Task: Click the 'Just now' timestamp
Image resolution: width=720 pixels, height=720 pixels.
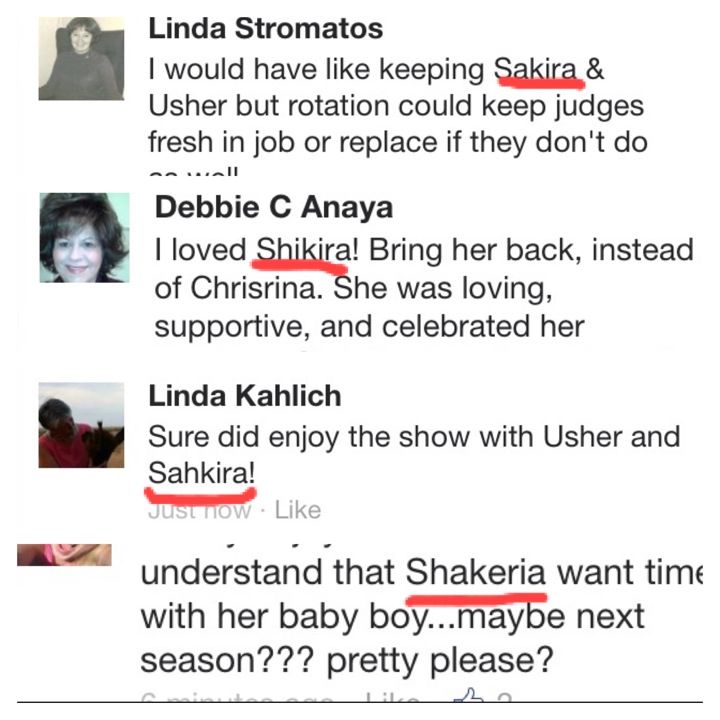Action: tap(199, 510)
